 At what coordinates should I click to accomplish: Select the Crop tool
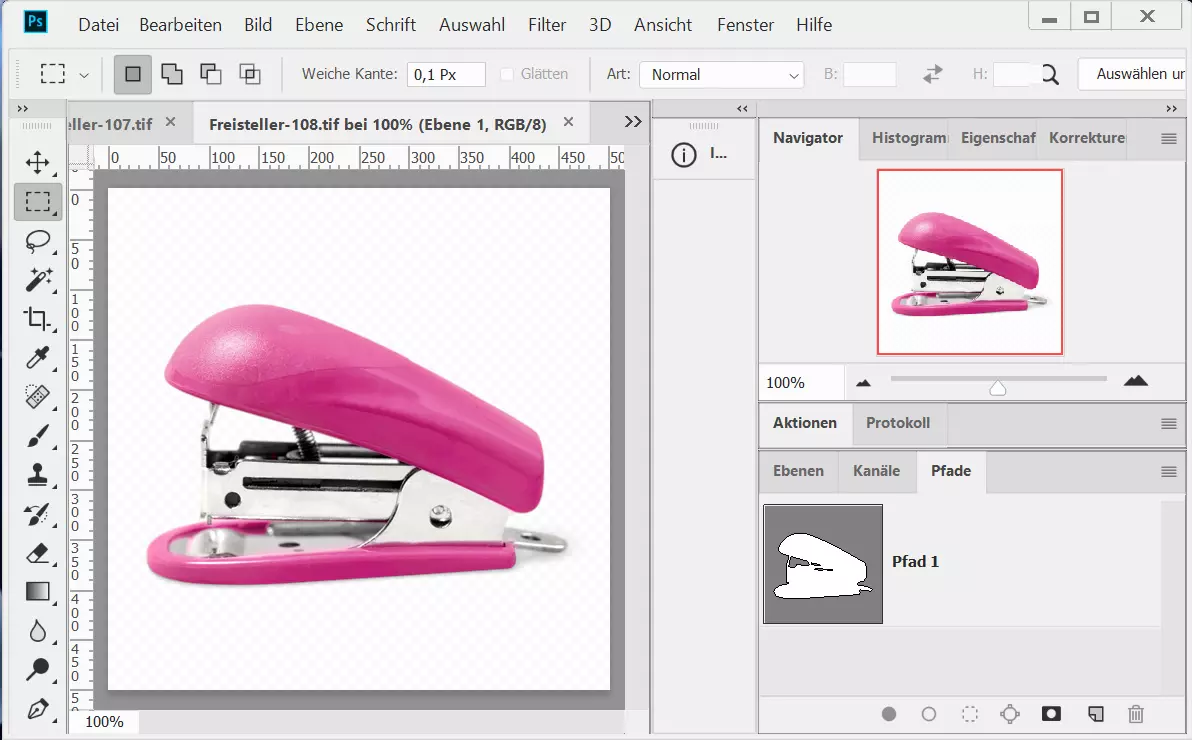point(37,319)
